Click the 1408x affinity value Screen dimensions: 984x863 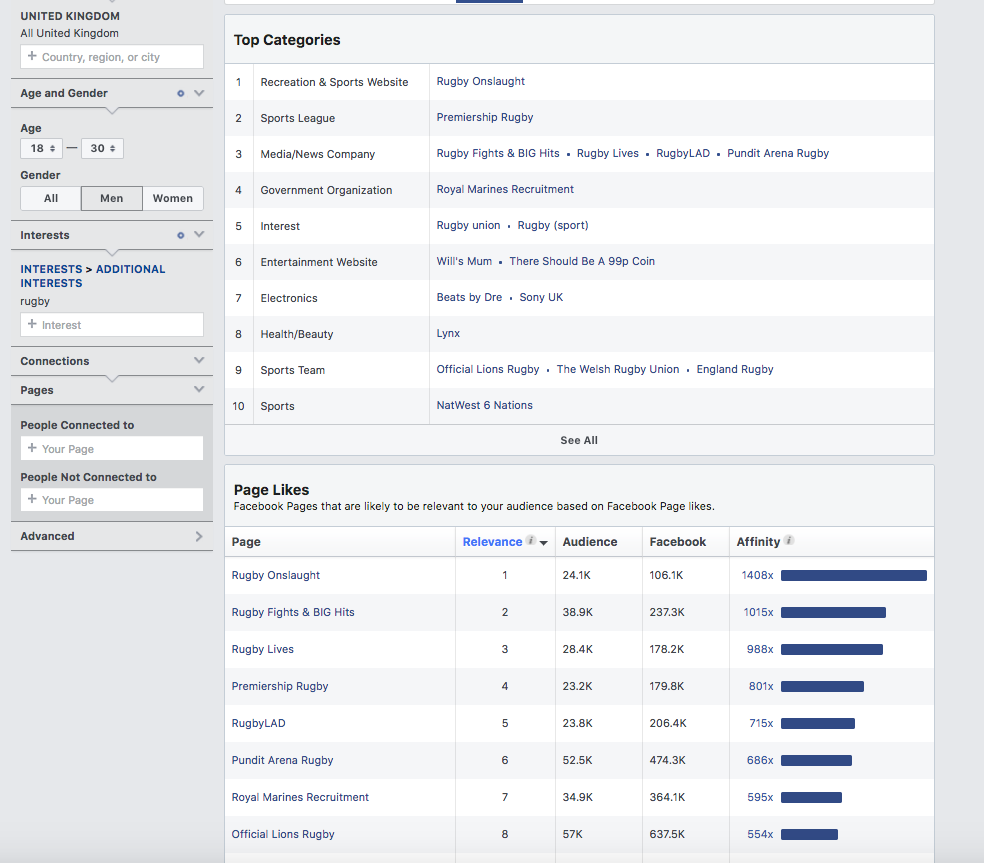(757, 575)
